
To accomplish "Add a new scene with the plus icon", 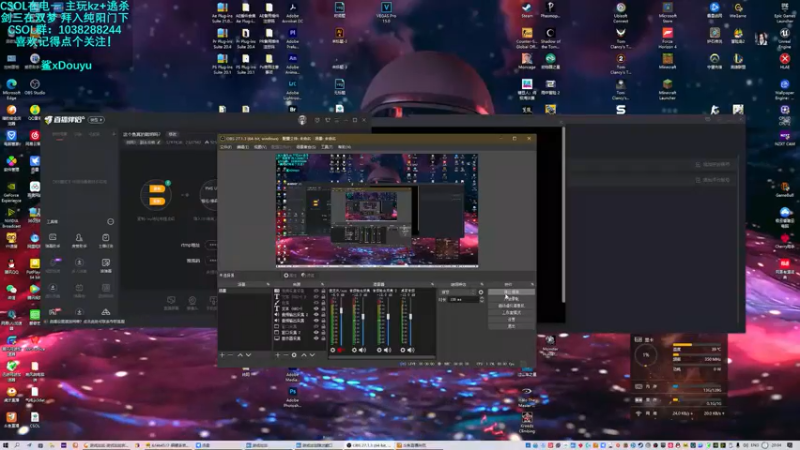I will tap(222, 355).
